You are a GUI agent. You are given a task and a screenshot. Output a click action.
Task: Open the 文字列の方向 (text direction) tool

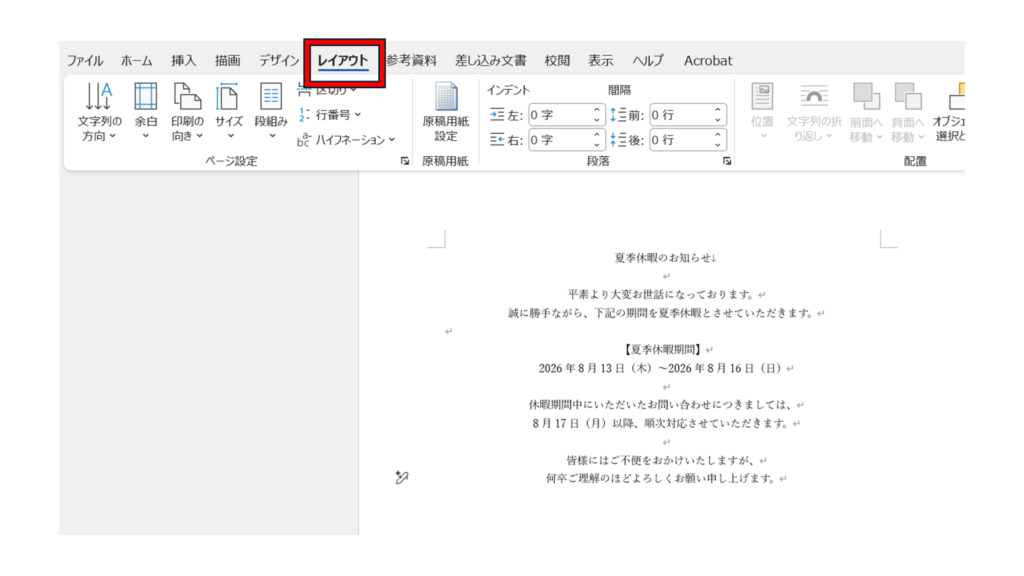[99, 110]
